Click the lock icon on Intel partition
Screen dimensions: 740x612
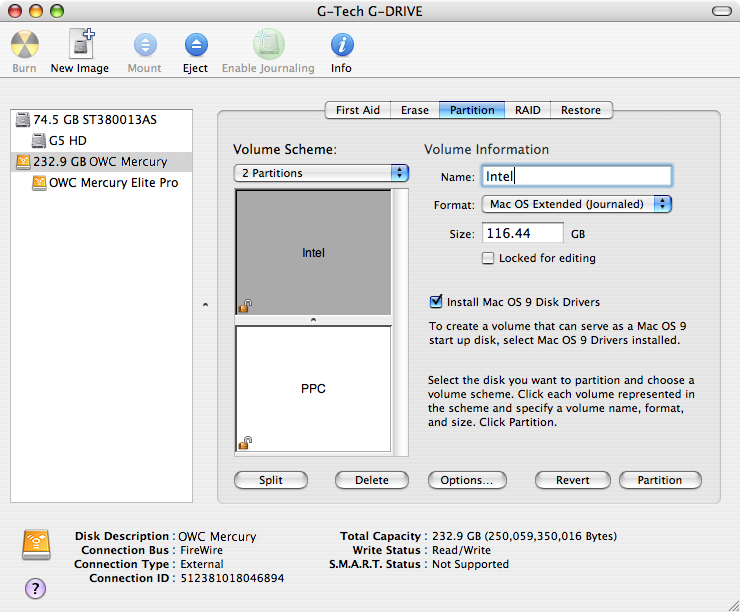(245, 306)
